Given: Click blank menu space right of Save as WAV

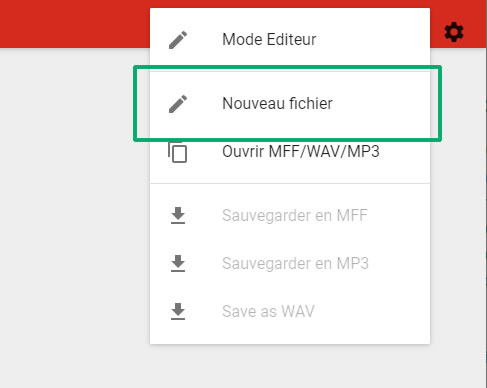Looking at the screenshot, I should [372, 311].
